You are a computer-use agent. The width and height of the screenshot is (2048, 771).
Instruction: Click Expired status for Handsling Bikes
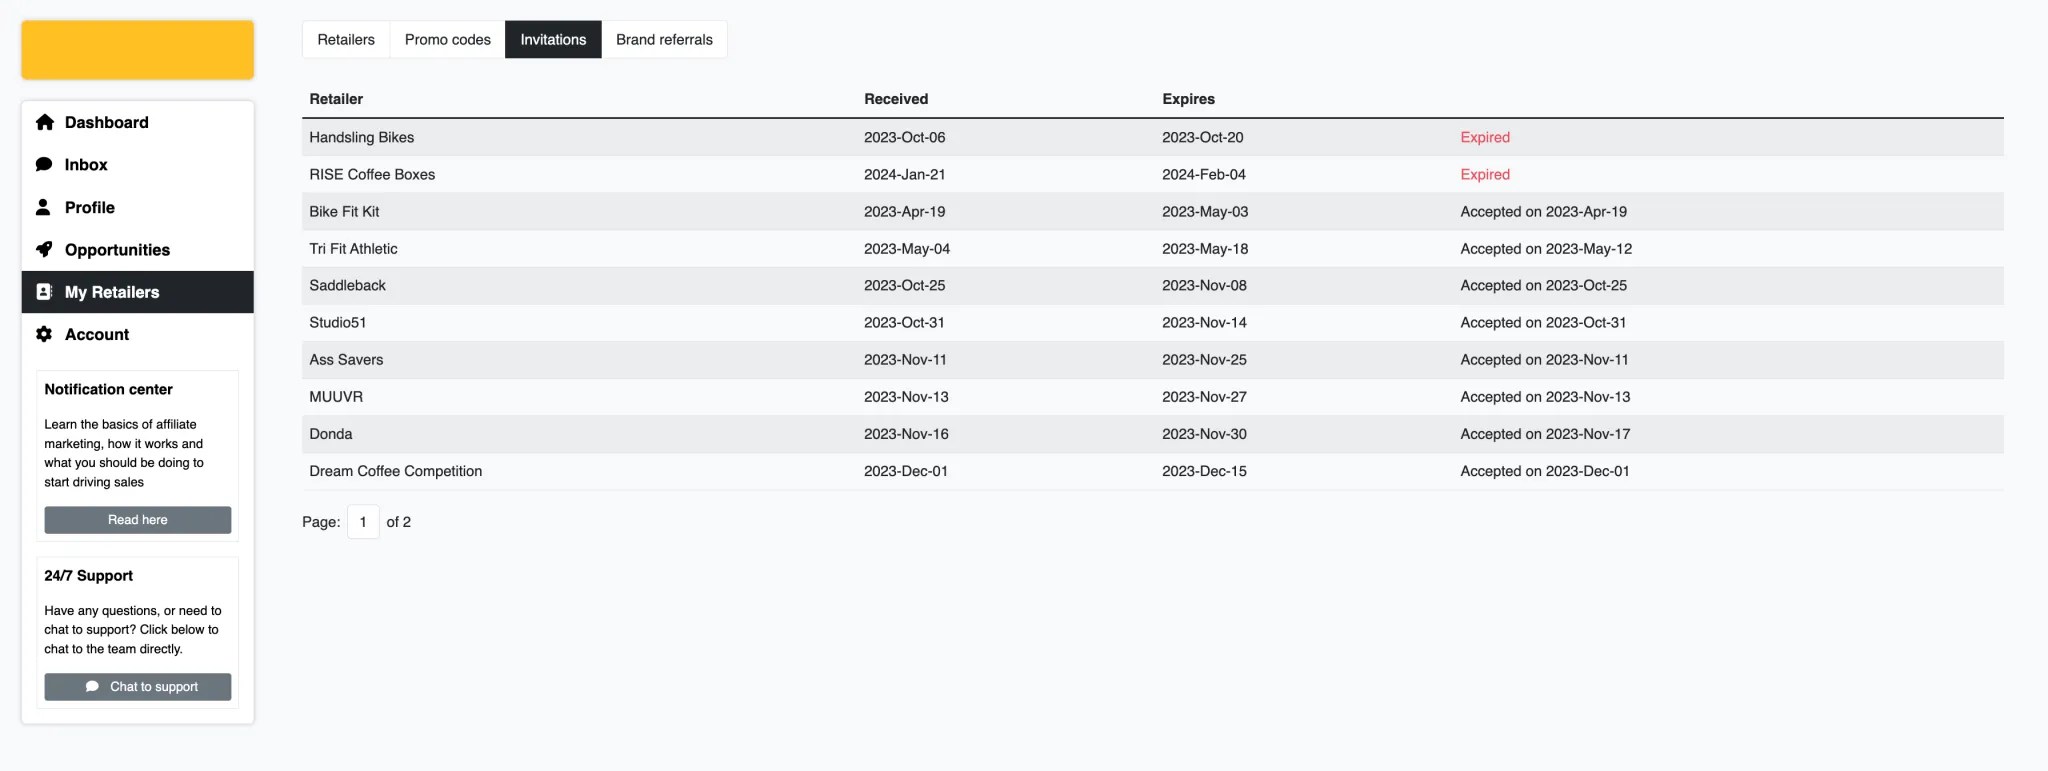coord(1485,137)
